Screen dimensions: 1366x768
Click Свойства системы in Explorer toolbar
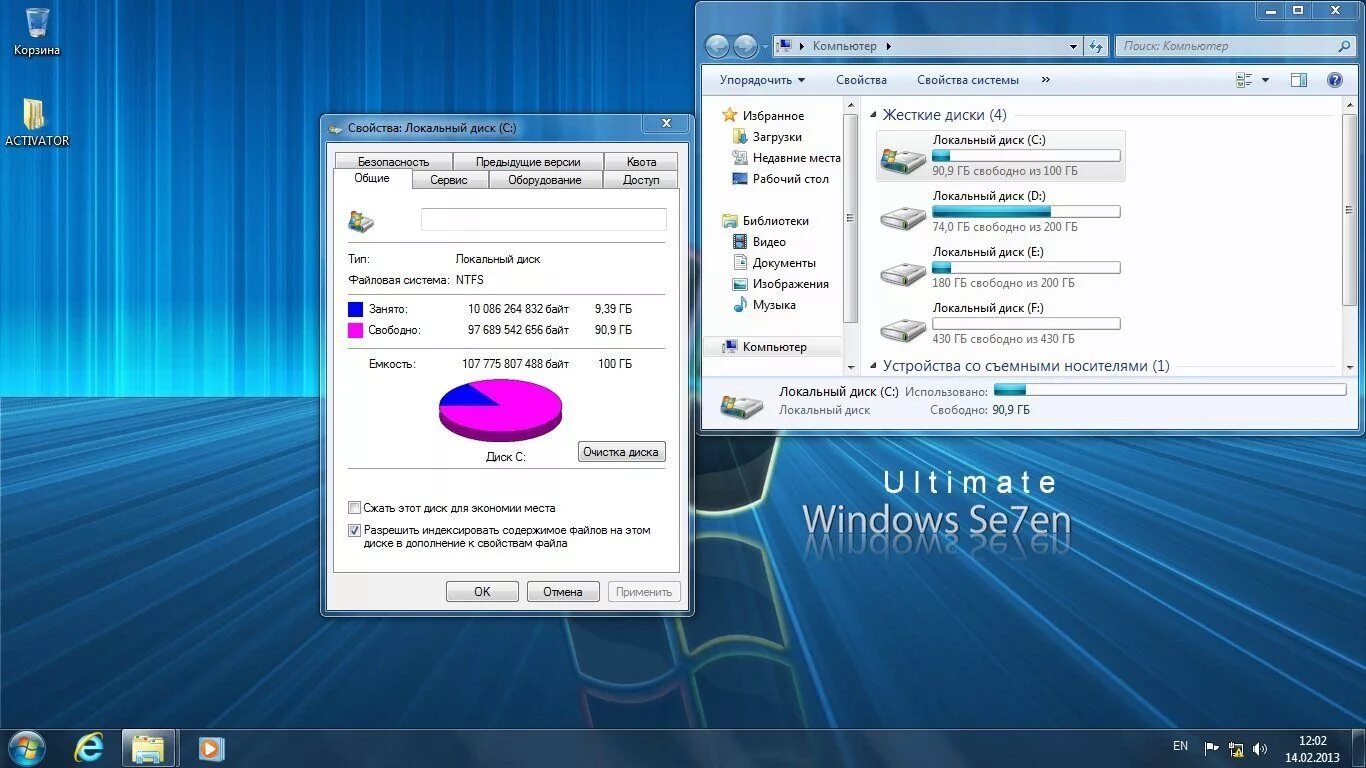coord(968,80)
